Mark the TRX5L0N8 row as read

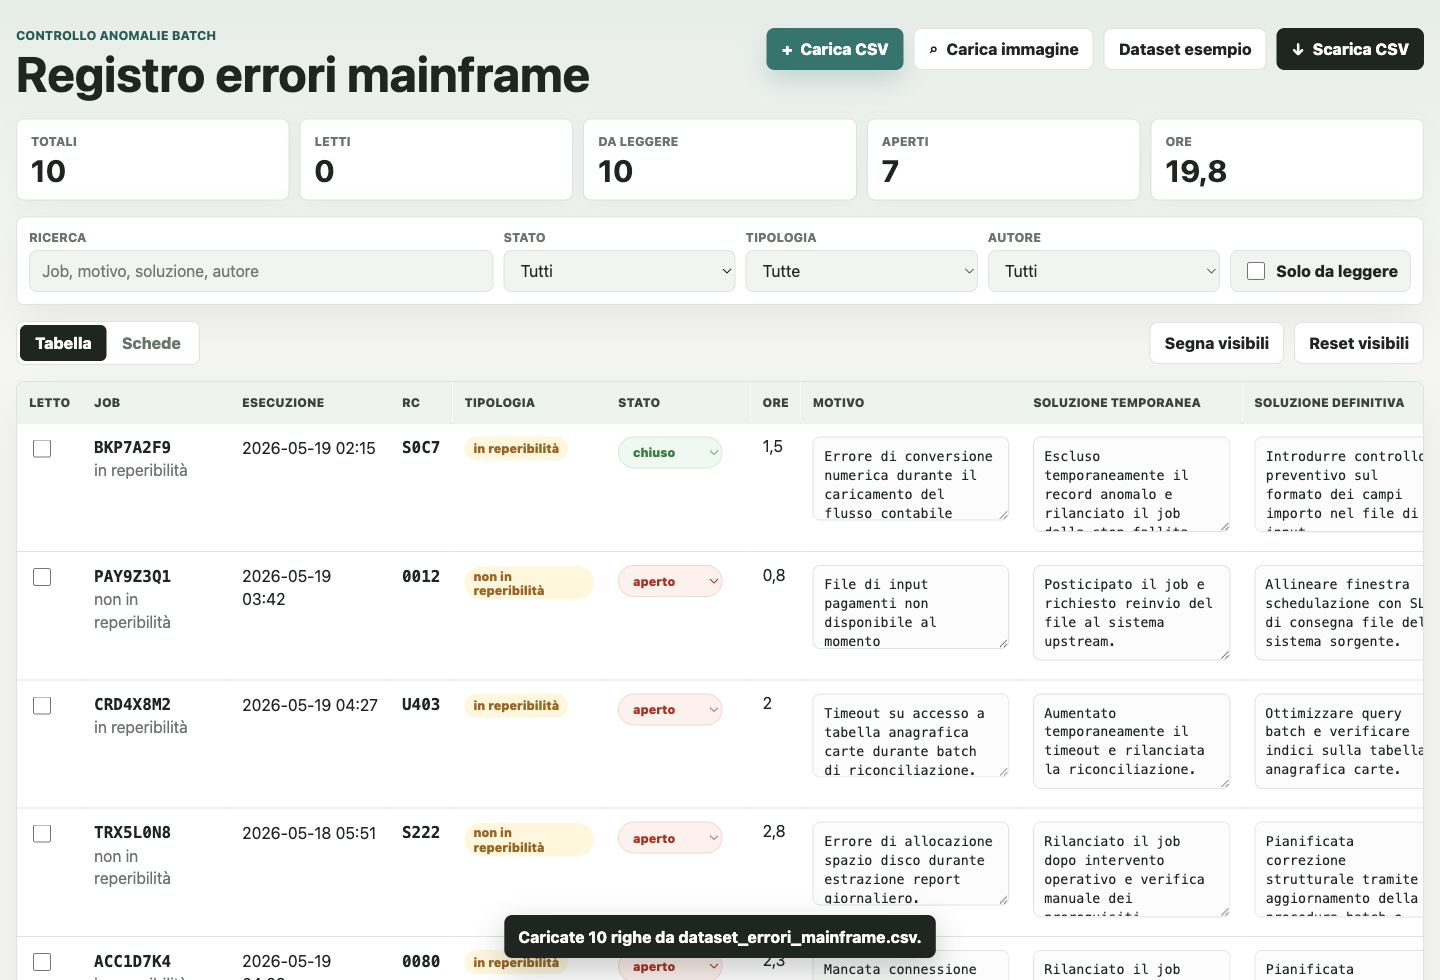42,833
